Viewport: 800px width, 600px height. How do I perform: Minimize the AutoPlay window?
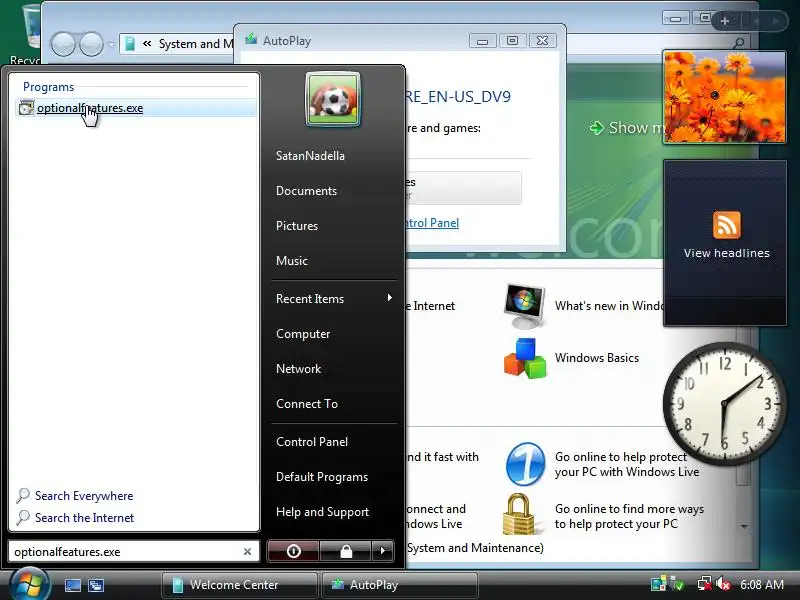point(483,41)
